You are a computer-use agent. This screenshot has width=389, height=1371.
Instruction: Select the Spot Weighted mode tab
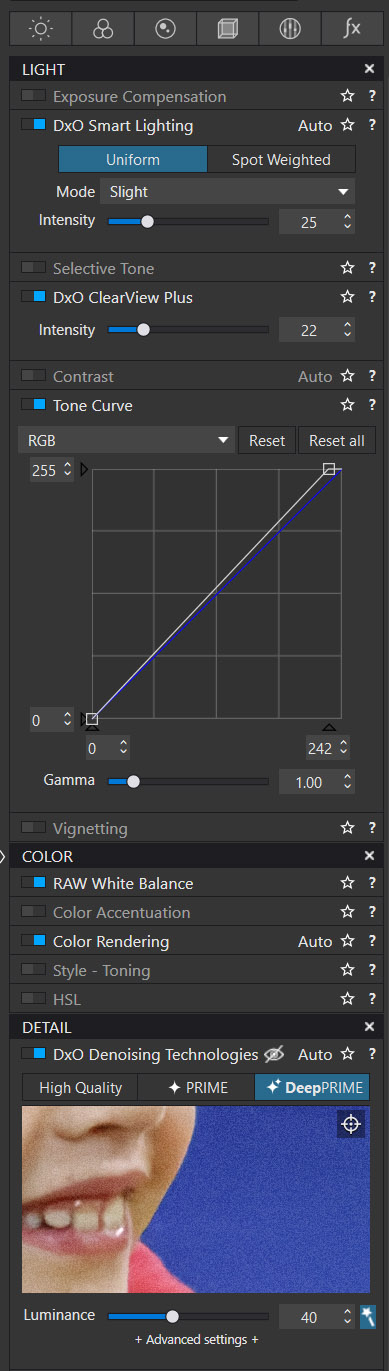pyautogui.click(x=281, y=160)
